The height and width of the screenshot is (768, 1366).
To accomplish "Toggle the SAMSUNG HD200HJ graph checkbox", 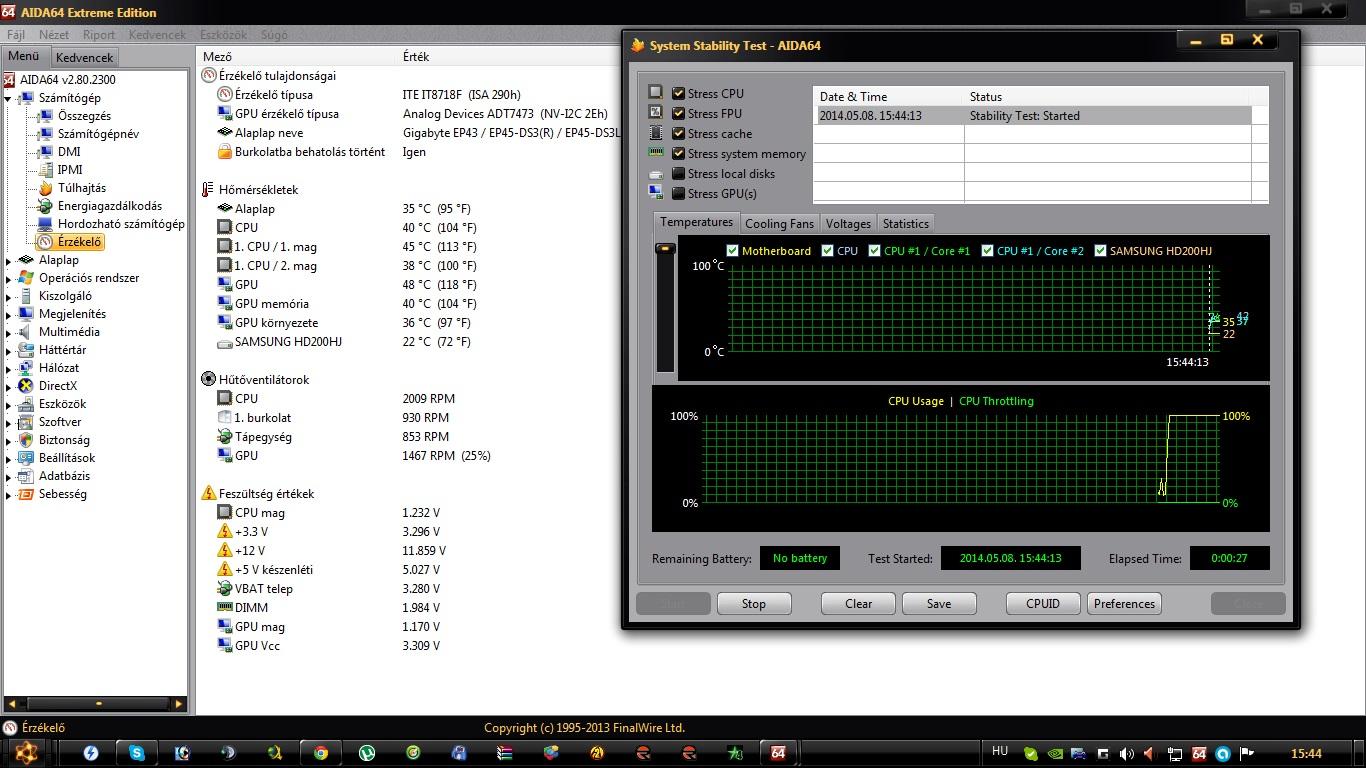I will [x=1101, y=251].
